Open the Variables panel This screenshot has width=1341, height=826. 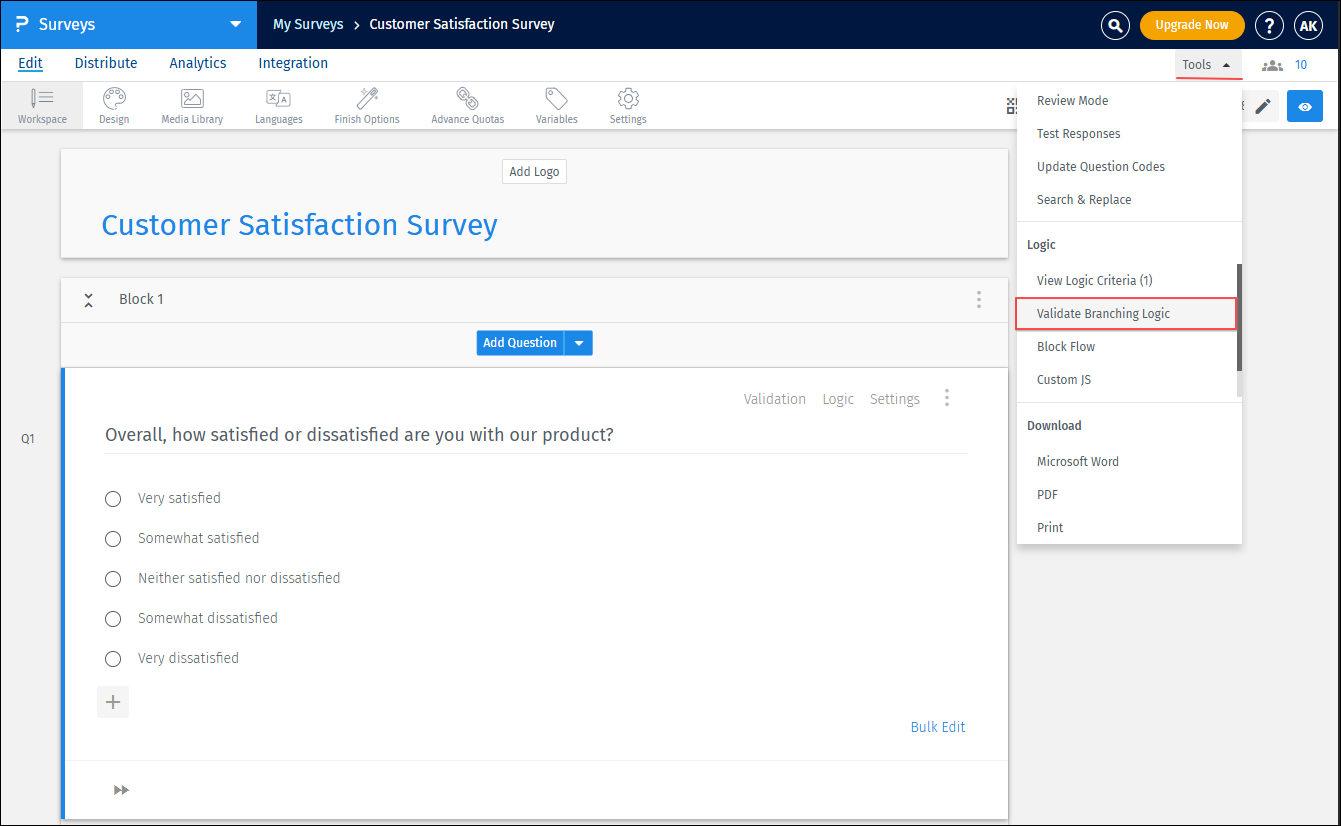click(556, 105)
